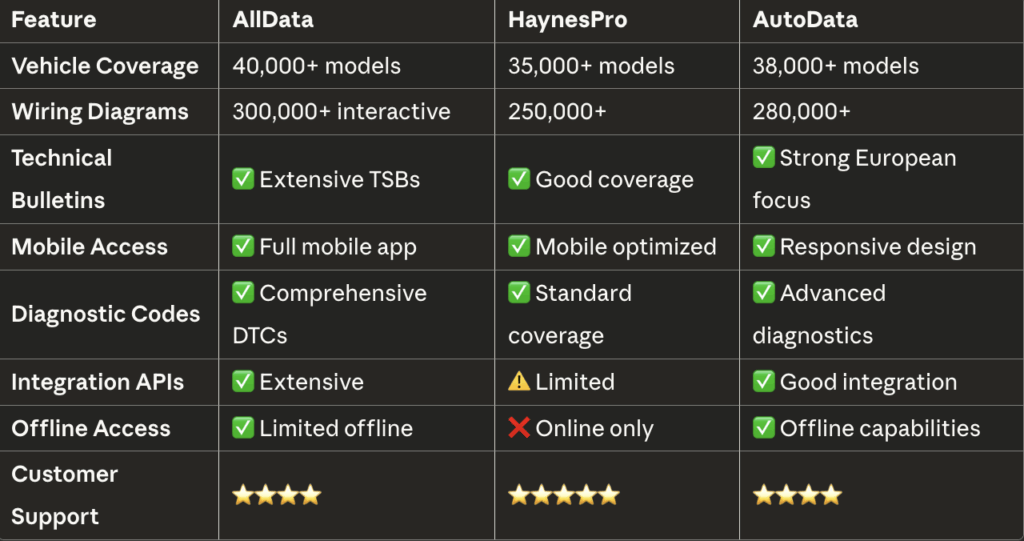
Task: Click the warning icon next to Limited
Action: (x=519, y=381)
